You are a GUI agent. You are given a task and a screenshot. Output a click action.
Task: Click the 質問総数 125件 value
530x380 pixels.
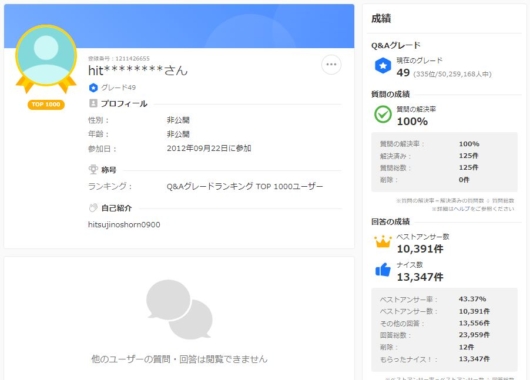click(468, 167)
